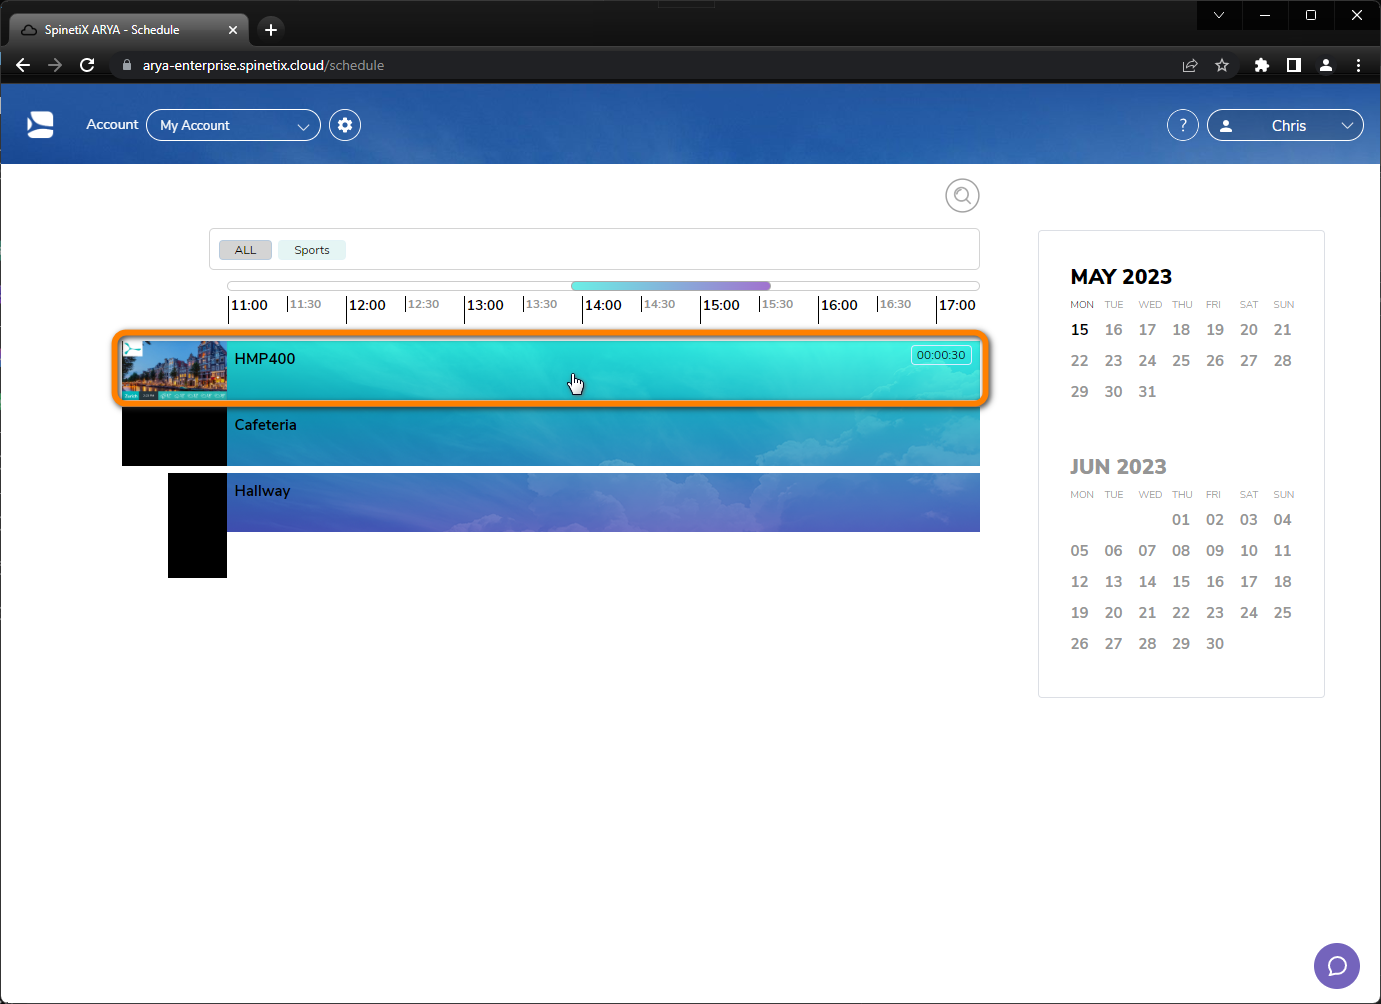Click the SpinetiX logo in the header
The height and width of the screenshot is (1004, 1381).
point(39,124)
